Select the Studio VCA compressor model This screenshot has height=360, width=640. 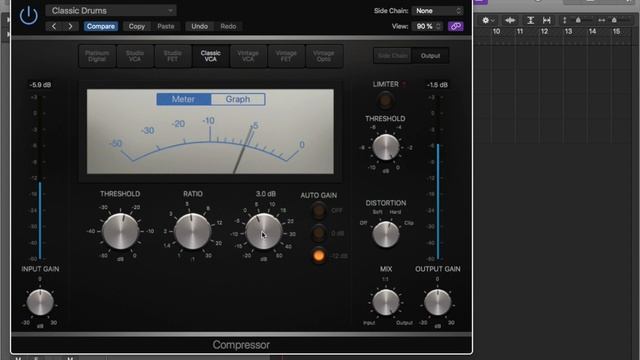(135, 56)
